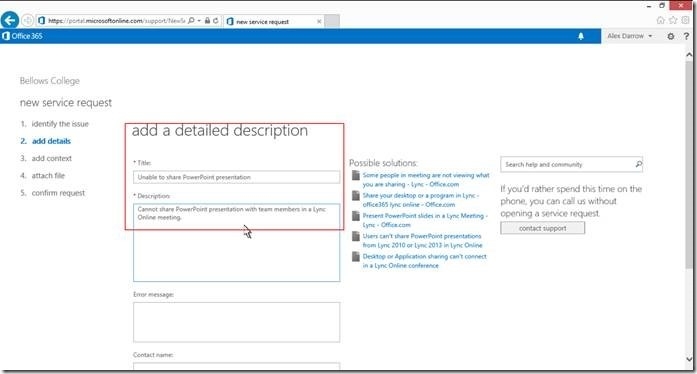The height and width of the screenshot is (374, 697).
Task: Click the Title input field
Action: click(236, 177)
